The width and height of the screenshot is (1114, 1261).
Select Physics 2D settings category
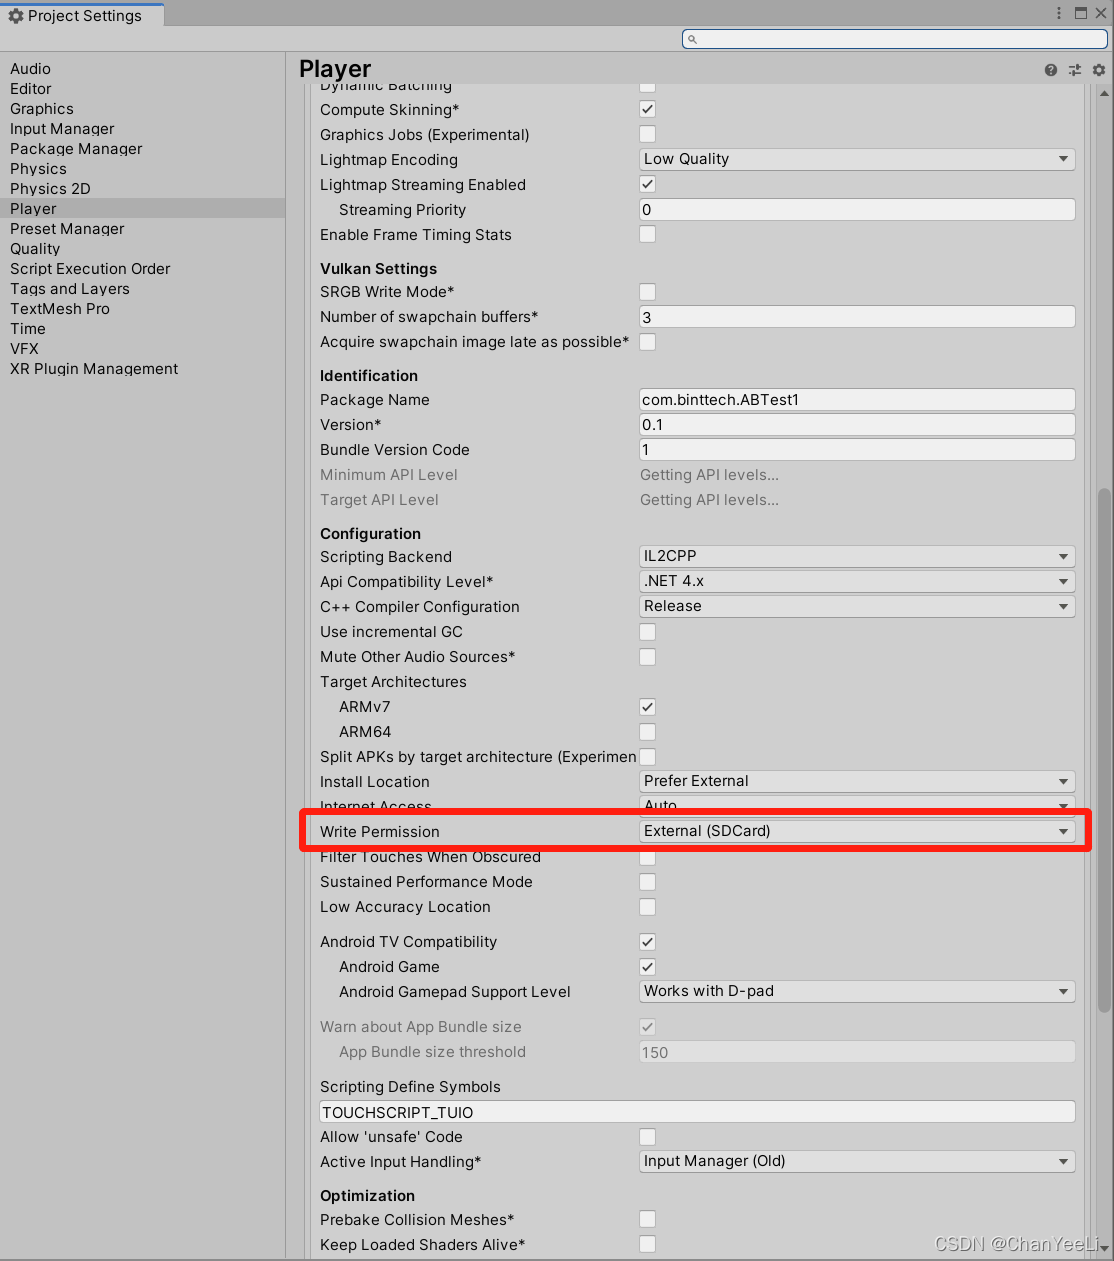(x=142, y=189)
